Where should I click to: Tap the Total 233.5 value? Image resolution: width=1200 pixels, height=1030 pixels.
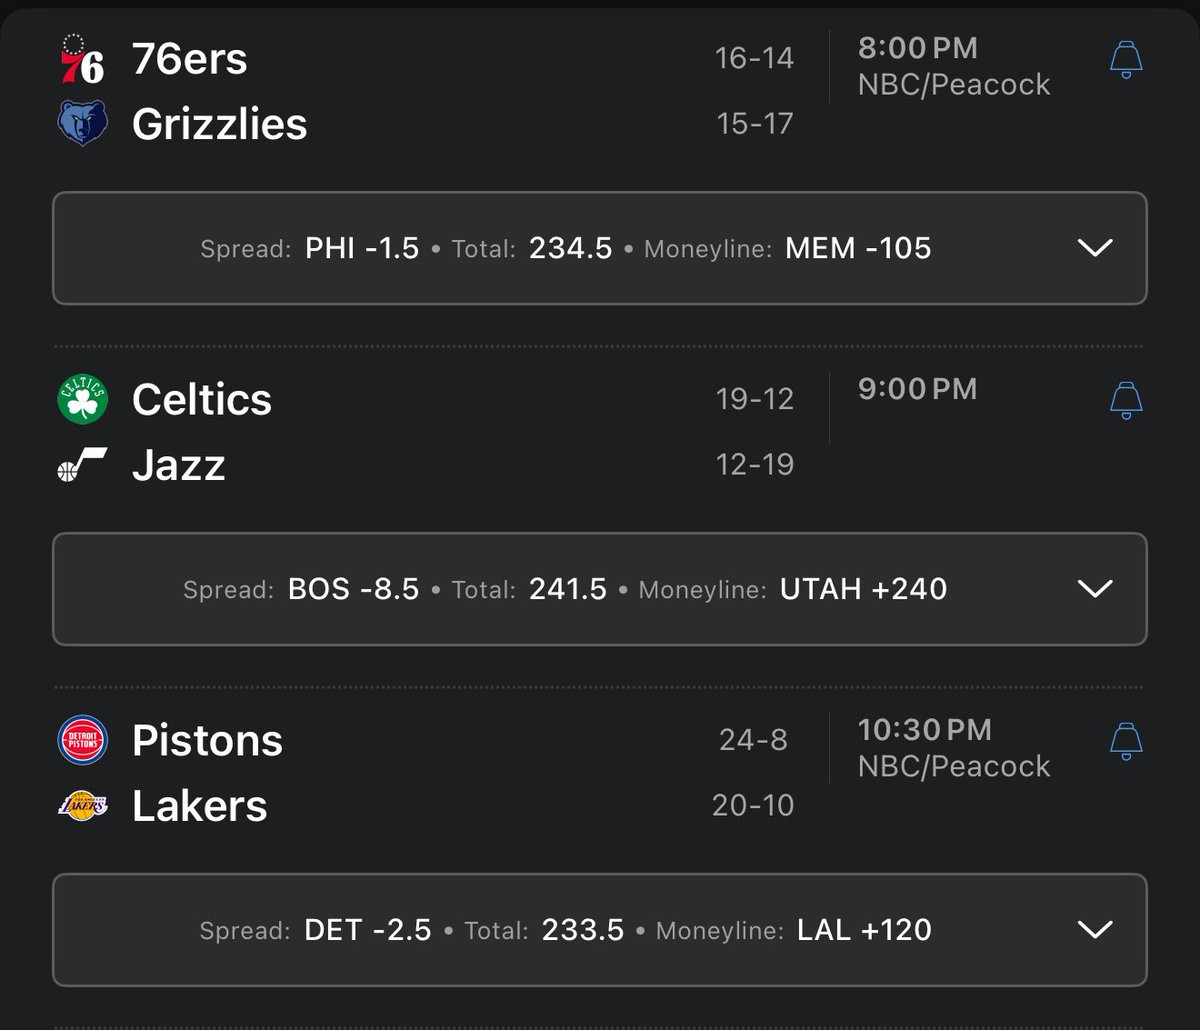(x=583, y=930)
